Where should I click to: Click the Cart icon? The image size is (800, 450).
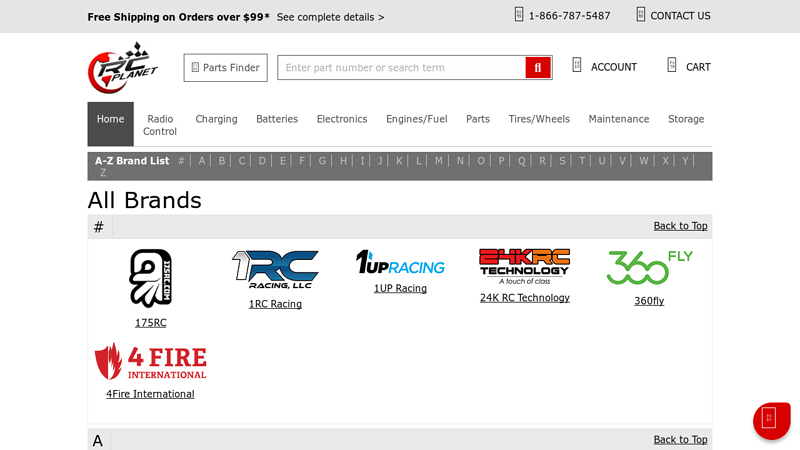tap(671, 65)
